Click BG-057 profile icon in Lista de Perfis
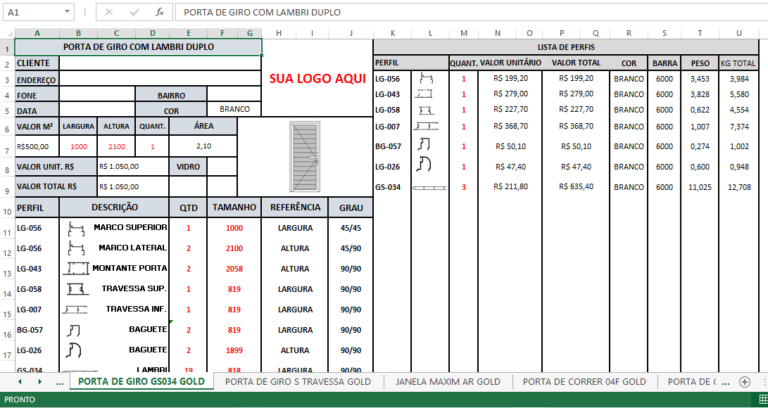Viewport: 768px width, 408px height. [424, 144]
